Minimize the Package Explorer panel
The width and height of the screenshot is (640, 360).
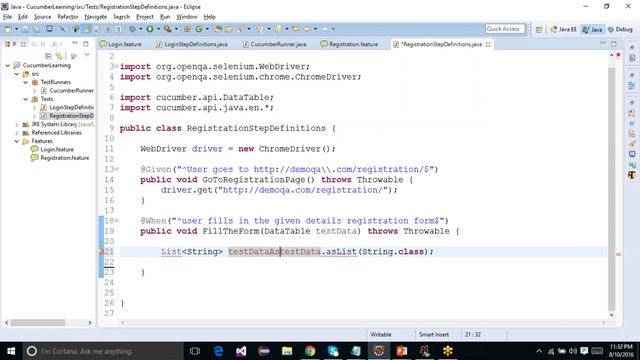pyautogui.click(x=75, y=43)
